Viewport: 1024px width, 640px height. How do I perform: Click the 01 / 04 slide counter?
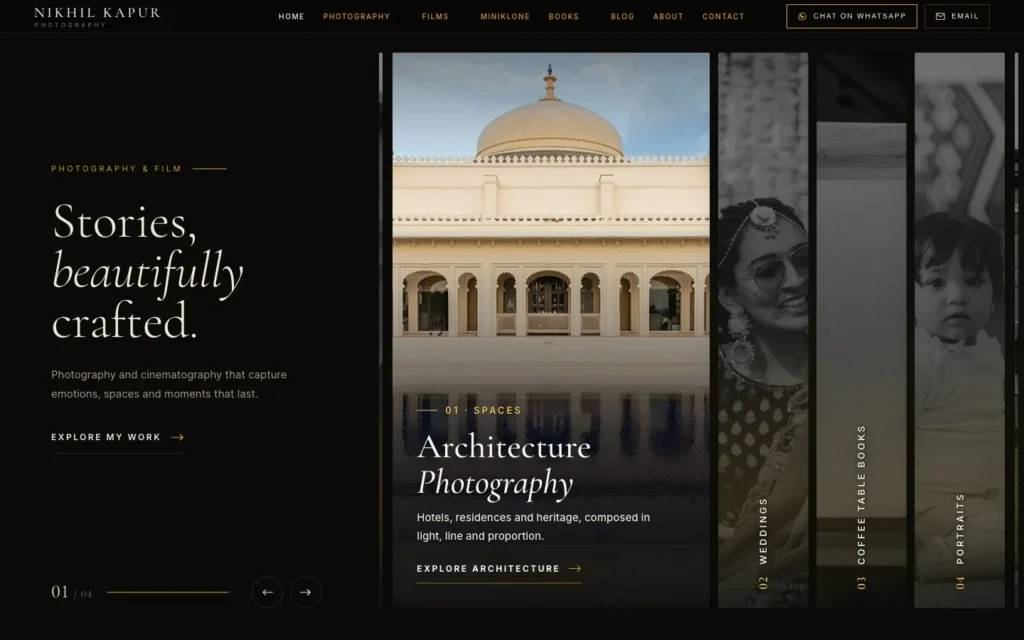(71, 592)
